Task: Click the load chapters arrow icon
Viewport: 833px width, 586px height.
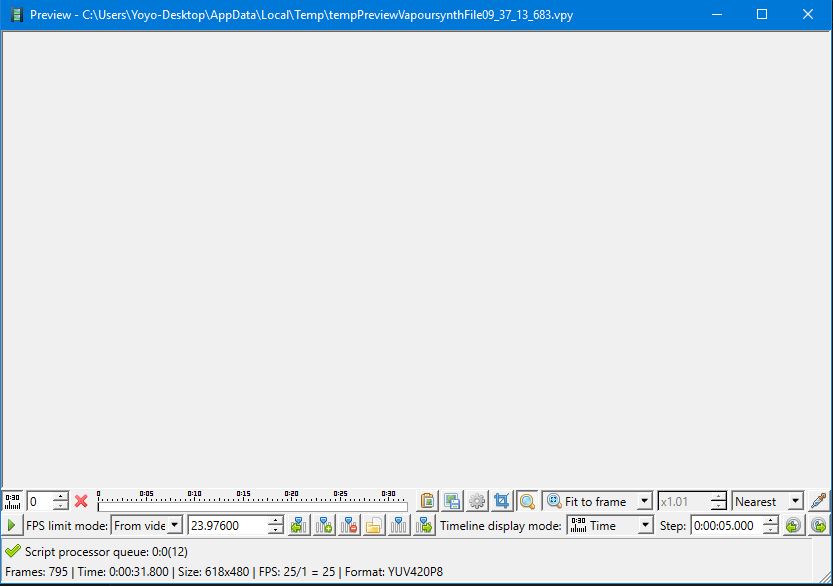Action: pos(299,525)
